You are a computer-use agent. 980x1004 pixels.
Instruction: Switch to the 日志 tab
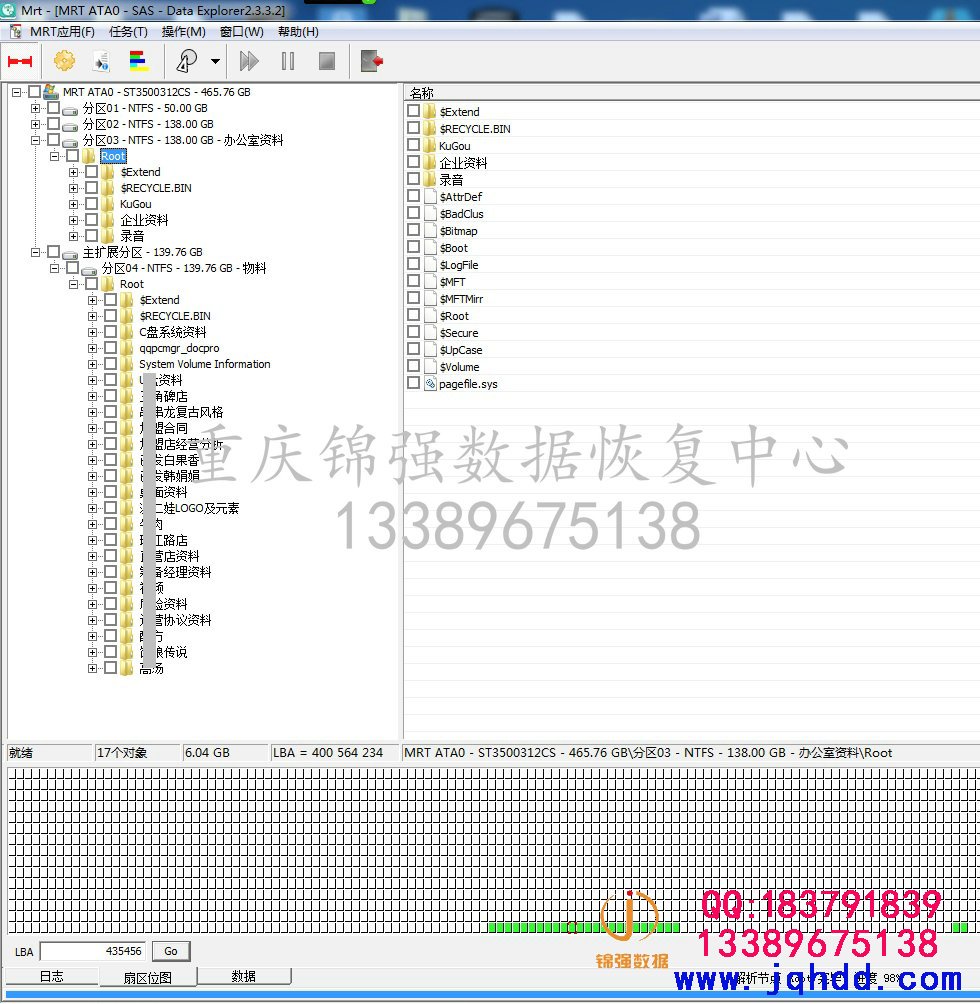click(51, 976)
